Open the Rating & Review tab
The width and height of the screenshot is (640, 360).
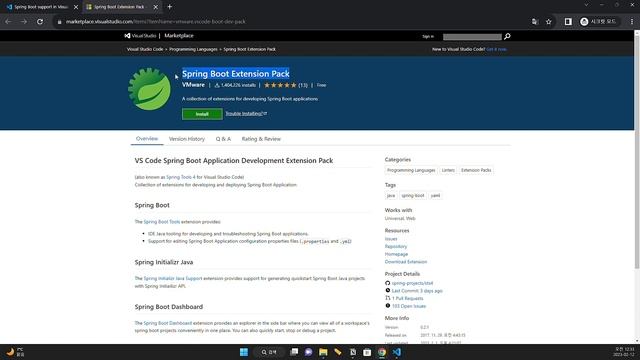coord(261,139)
